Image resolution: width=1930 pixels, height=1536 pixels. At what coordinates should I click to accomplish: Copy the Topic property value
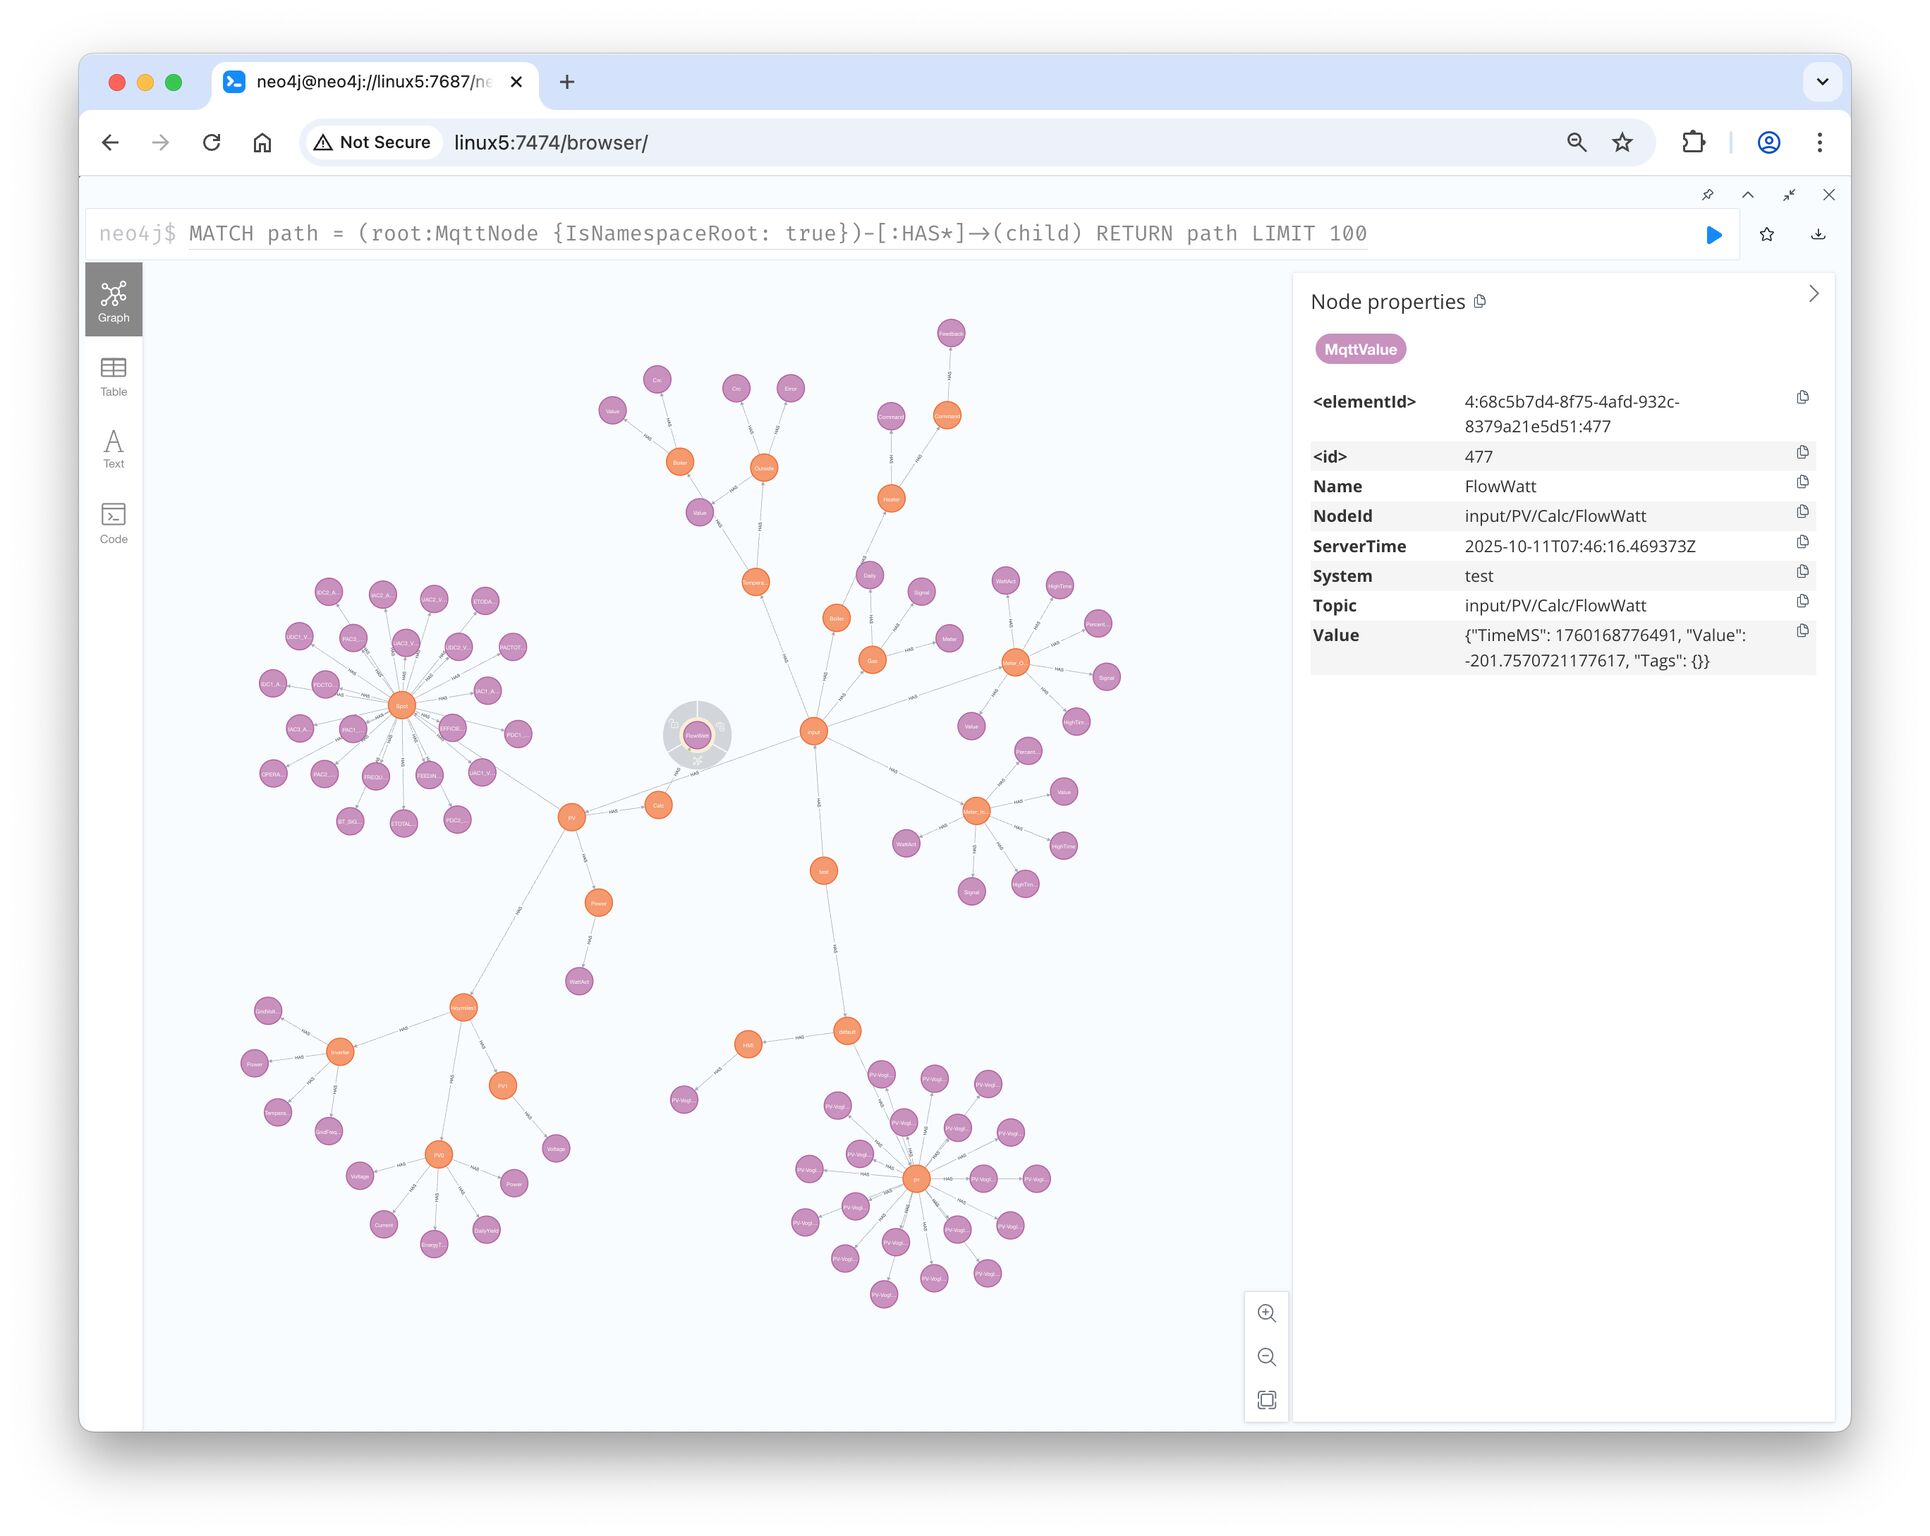(x=1802, y=602)
